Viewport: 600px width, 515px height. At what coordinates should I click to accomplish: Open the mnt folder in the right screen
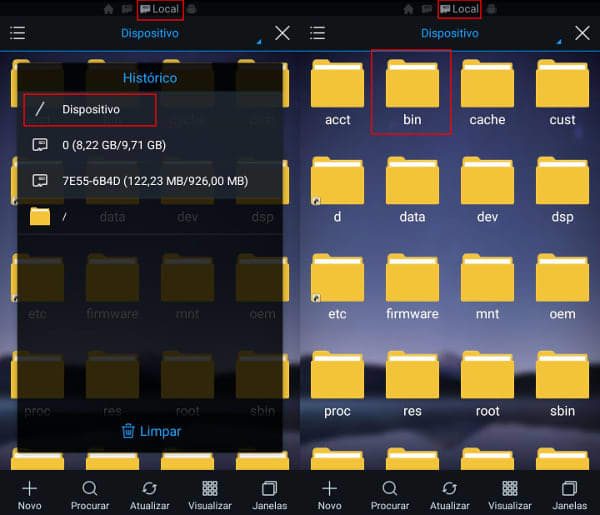pyautogui.click(x=487, y=287)
